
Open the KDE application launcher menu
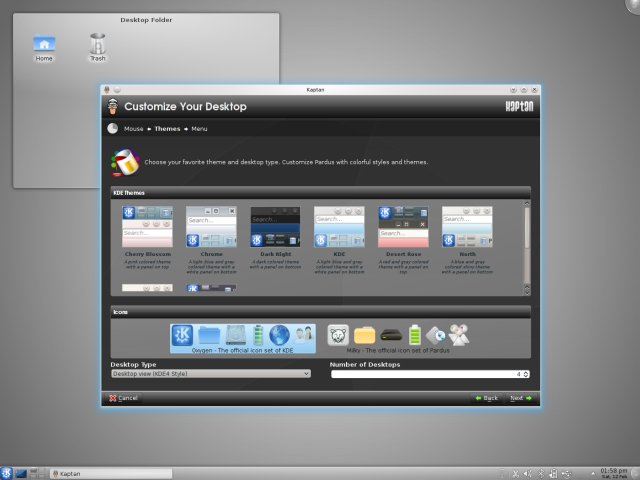8,473
